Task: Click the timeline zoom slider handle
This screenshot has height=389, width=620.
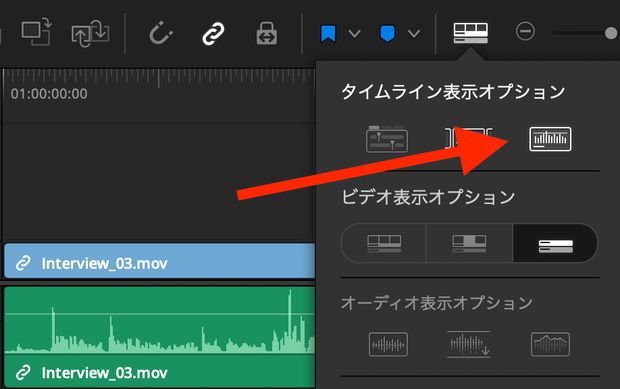Action: point(611,33)
